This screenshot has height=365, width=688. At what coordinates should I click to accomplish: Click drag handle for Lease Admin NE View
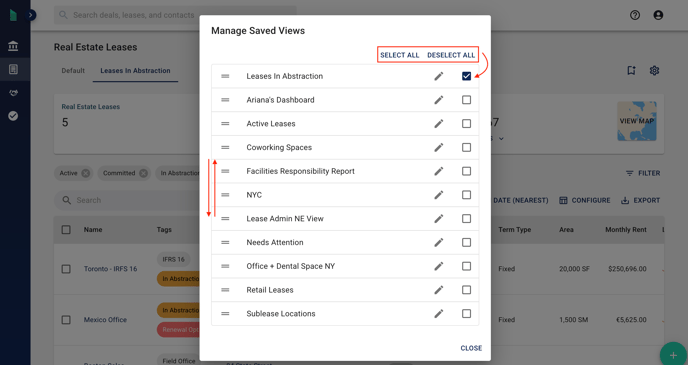point(225,218)
